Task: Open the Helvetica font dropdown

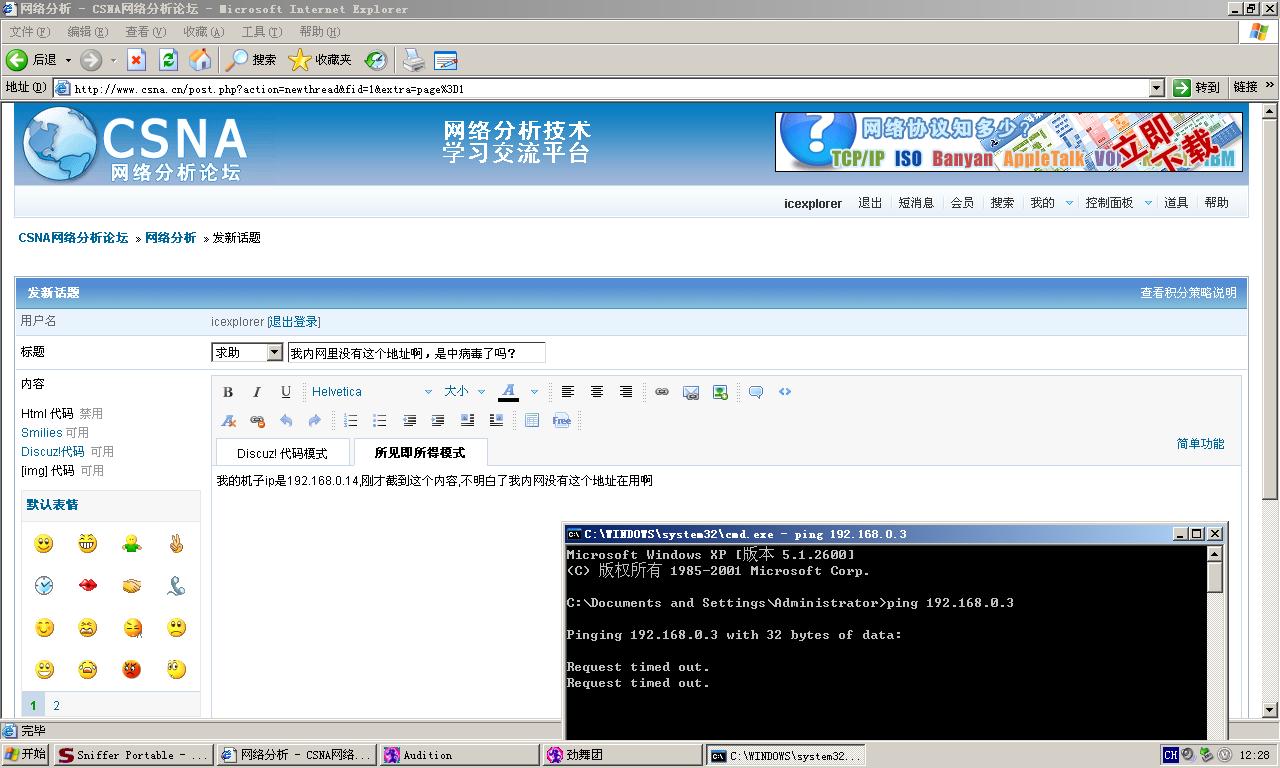Action: click(x=371, y=392)
